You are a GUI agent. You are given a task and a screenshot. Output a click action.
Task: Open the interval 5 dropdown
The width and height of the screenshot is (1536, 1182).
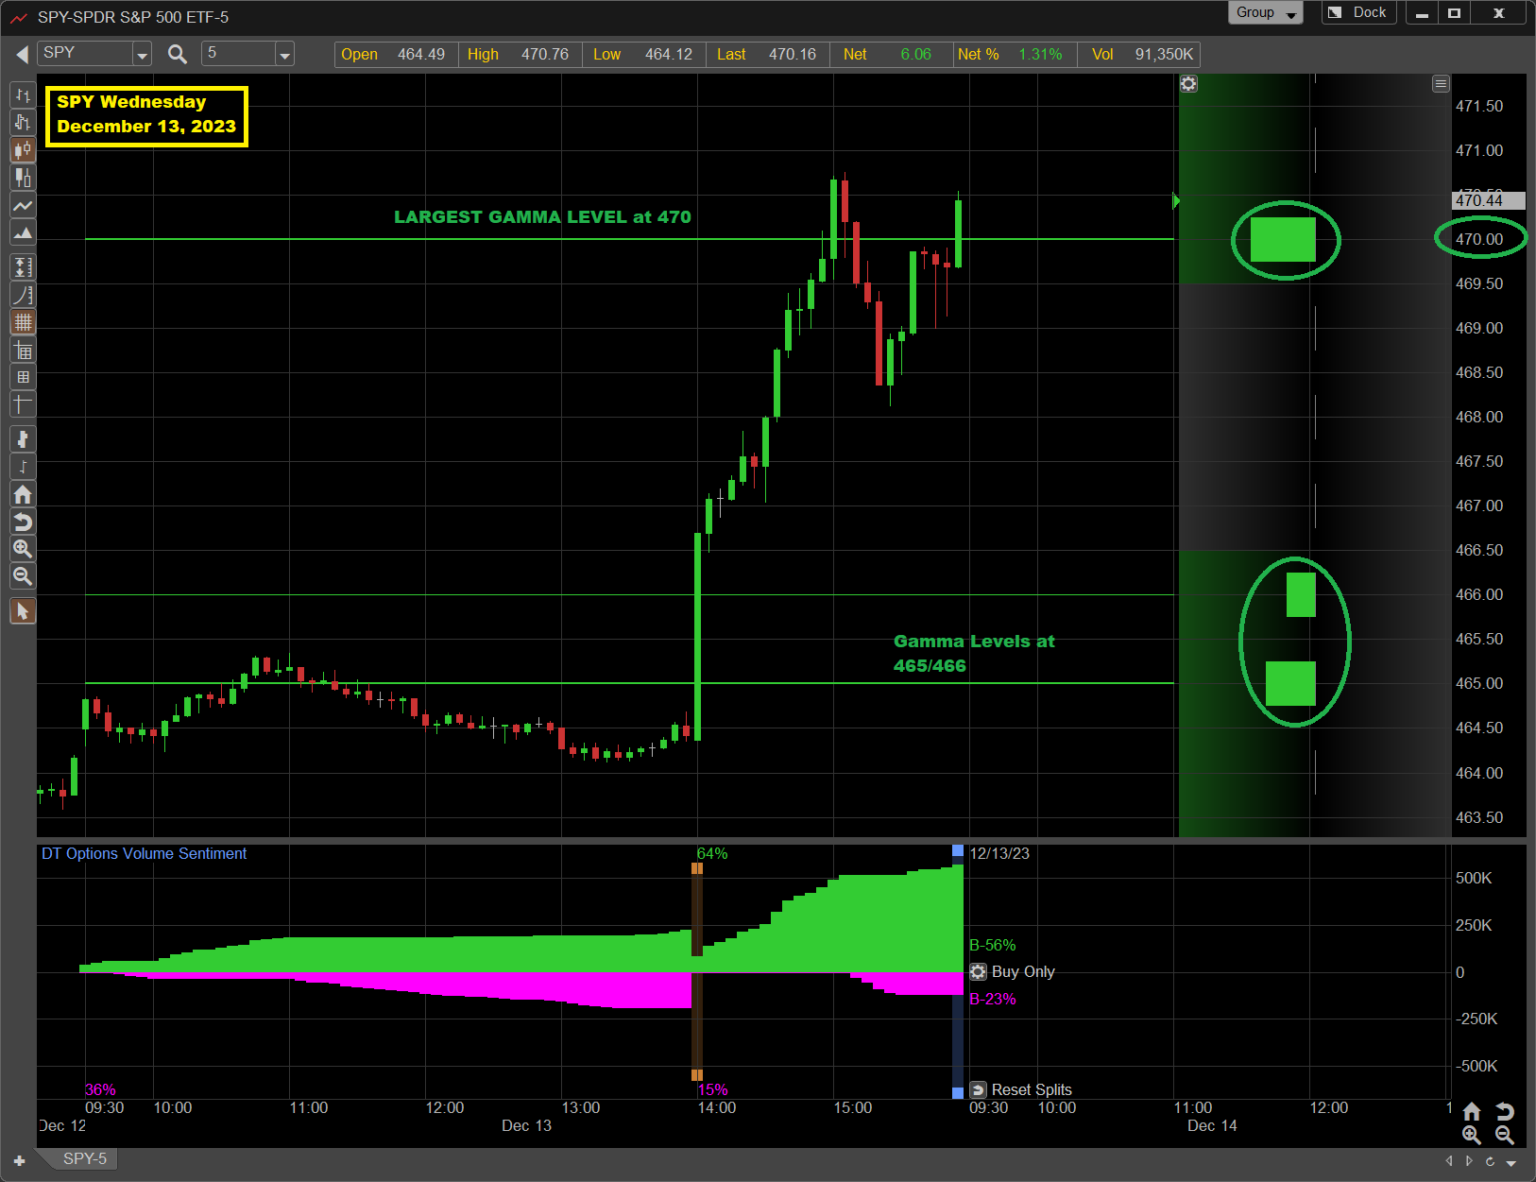pos(285,54)
